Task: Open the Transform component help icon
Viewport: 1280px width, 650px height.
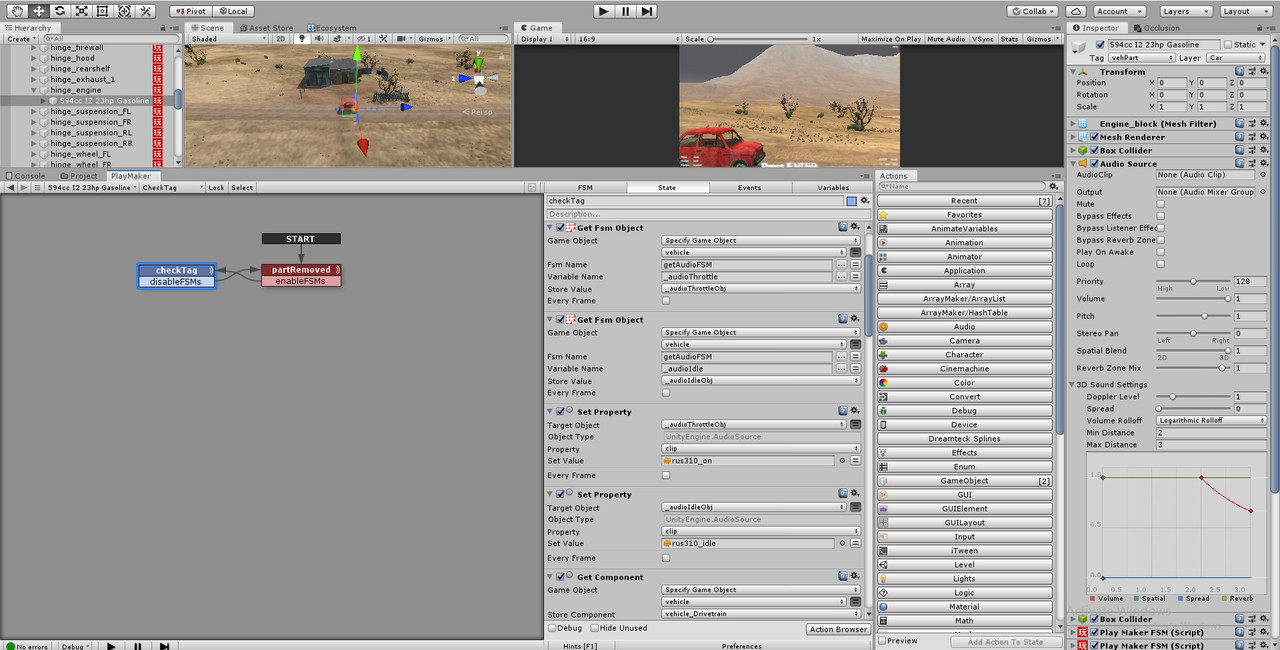Action: 1240,72
